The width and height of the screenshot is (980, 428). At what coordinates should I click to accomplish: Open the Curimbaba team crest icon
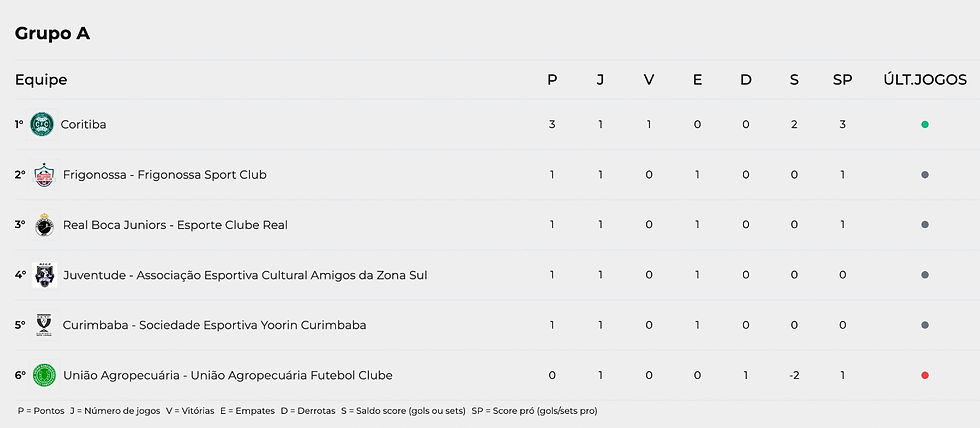click(x=44, y=326)
